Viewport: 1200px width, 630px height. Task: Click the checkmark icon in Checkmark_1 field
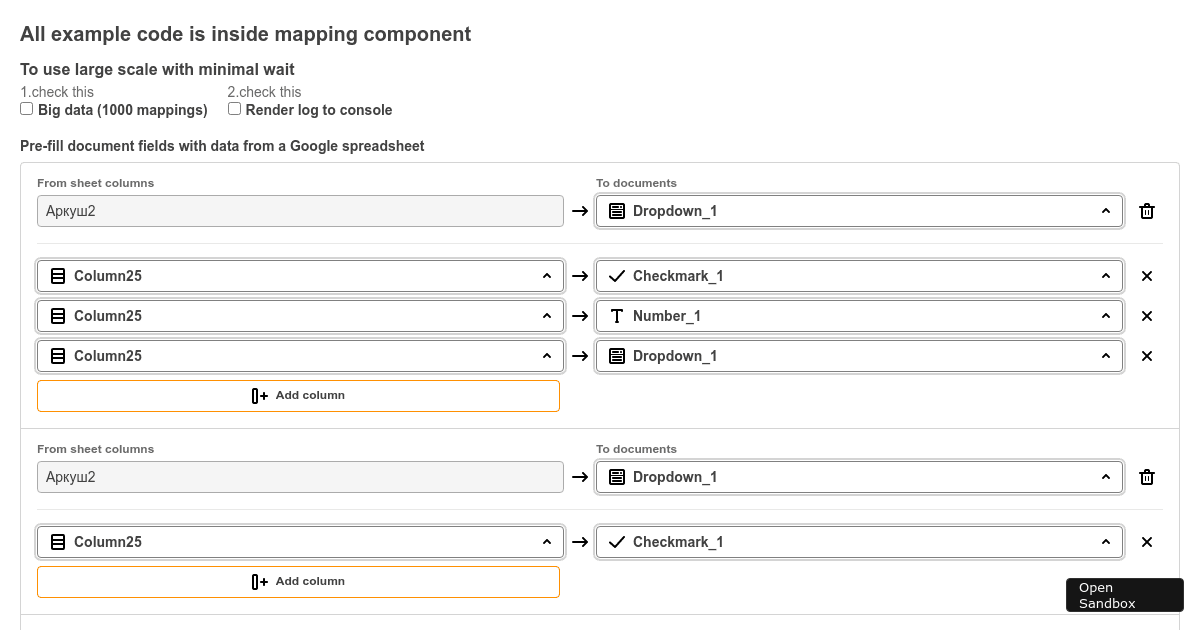click(616, 276)
